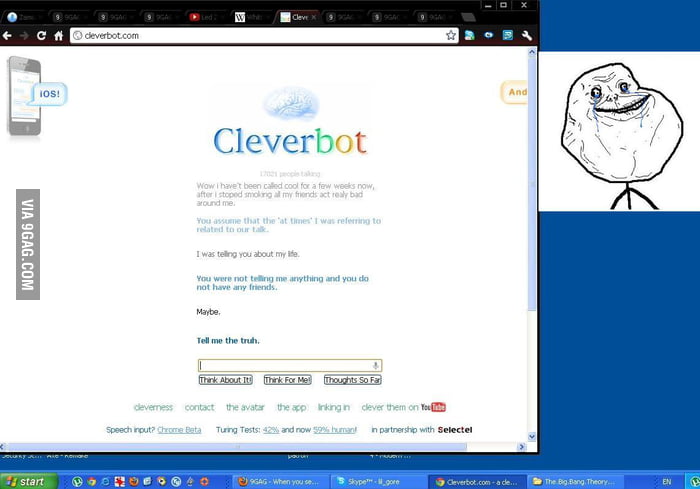
Task: Click the horizontal scrollbar right arrow
Action: pos(521,447)
